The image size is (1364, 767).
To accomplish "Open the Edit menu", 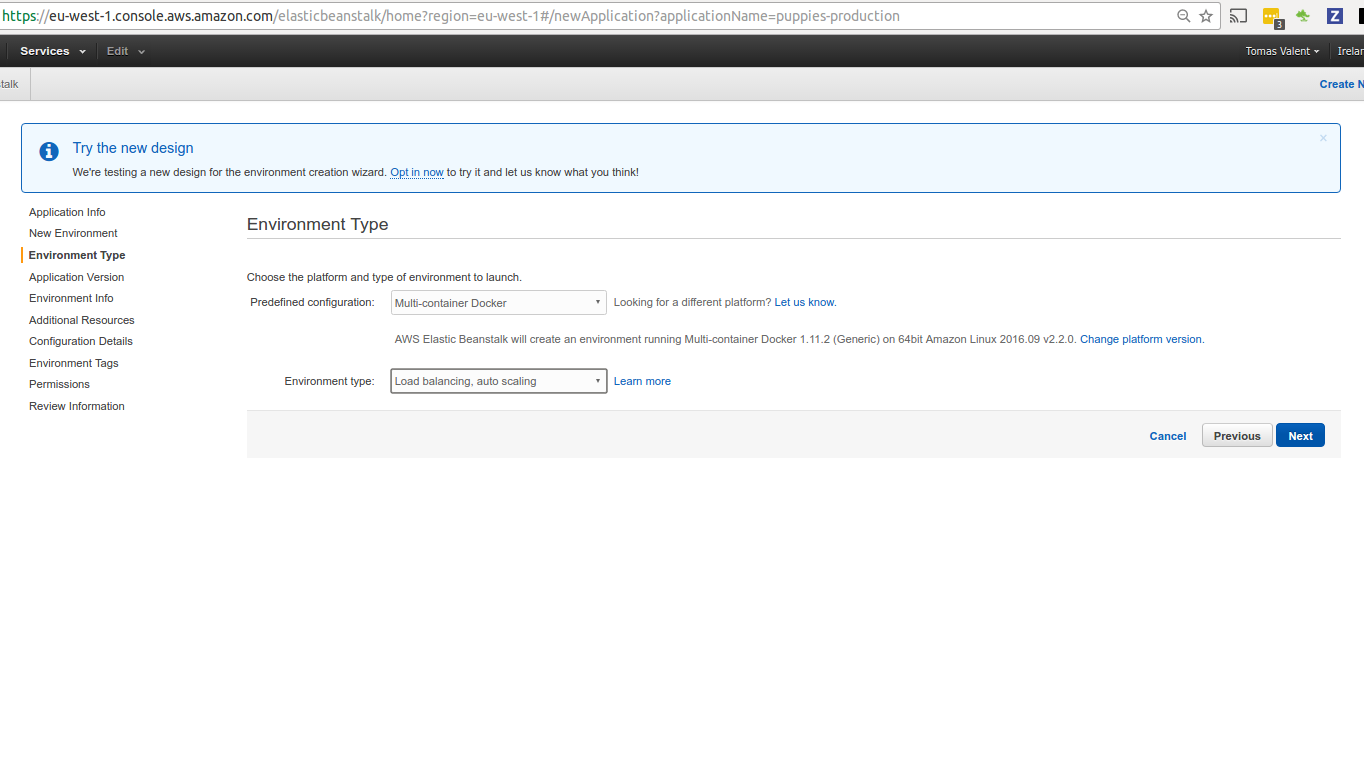I will (x=126, y=51).
